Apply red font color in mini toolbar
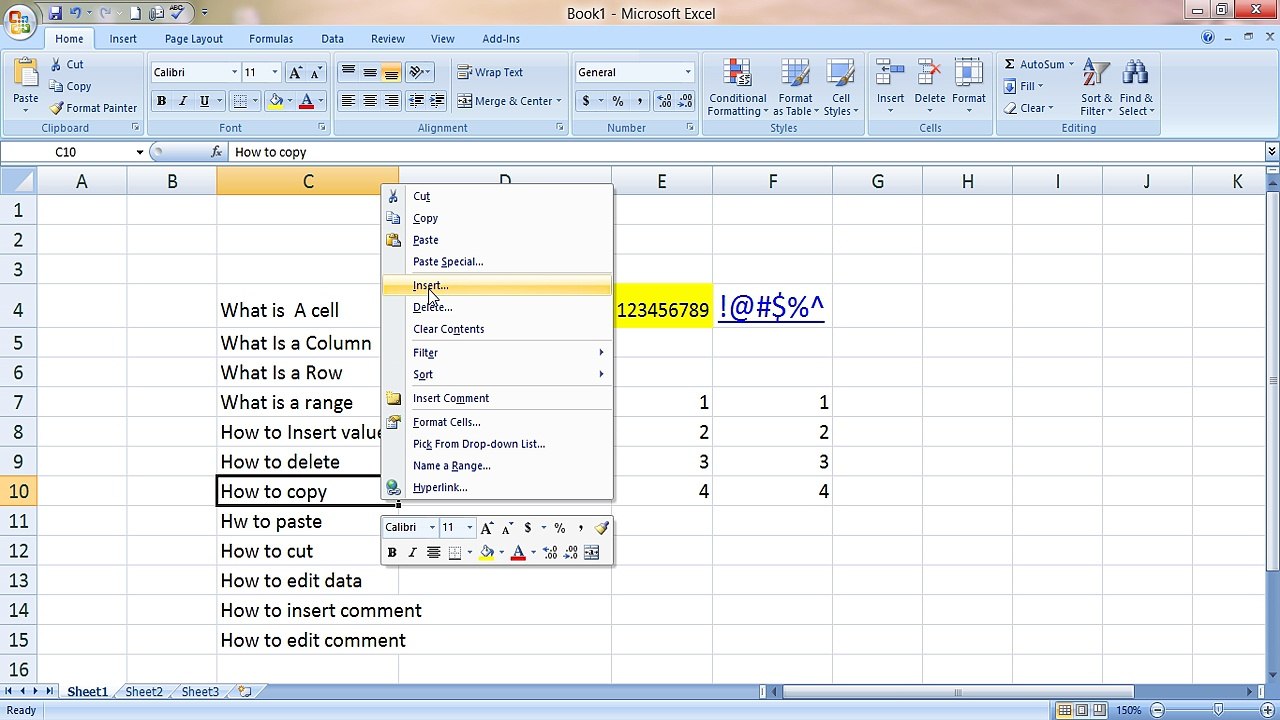Screen dimensions: 1280x720 pos(518,552)
